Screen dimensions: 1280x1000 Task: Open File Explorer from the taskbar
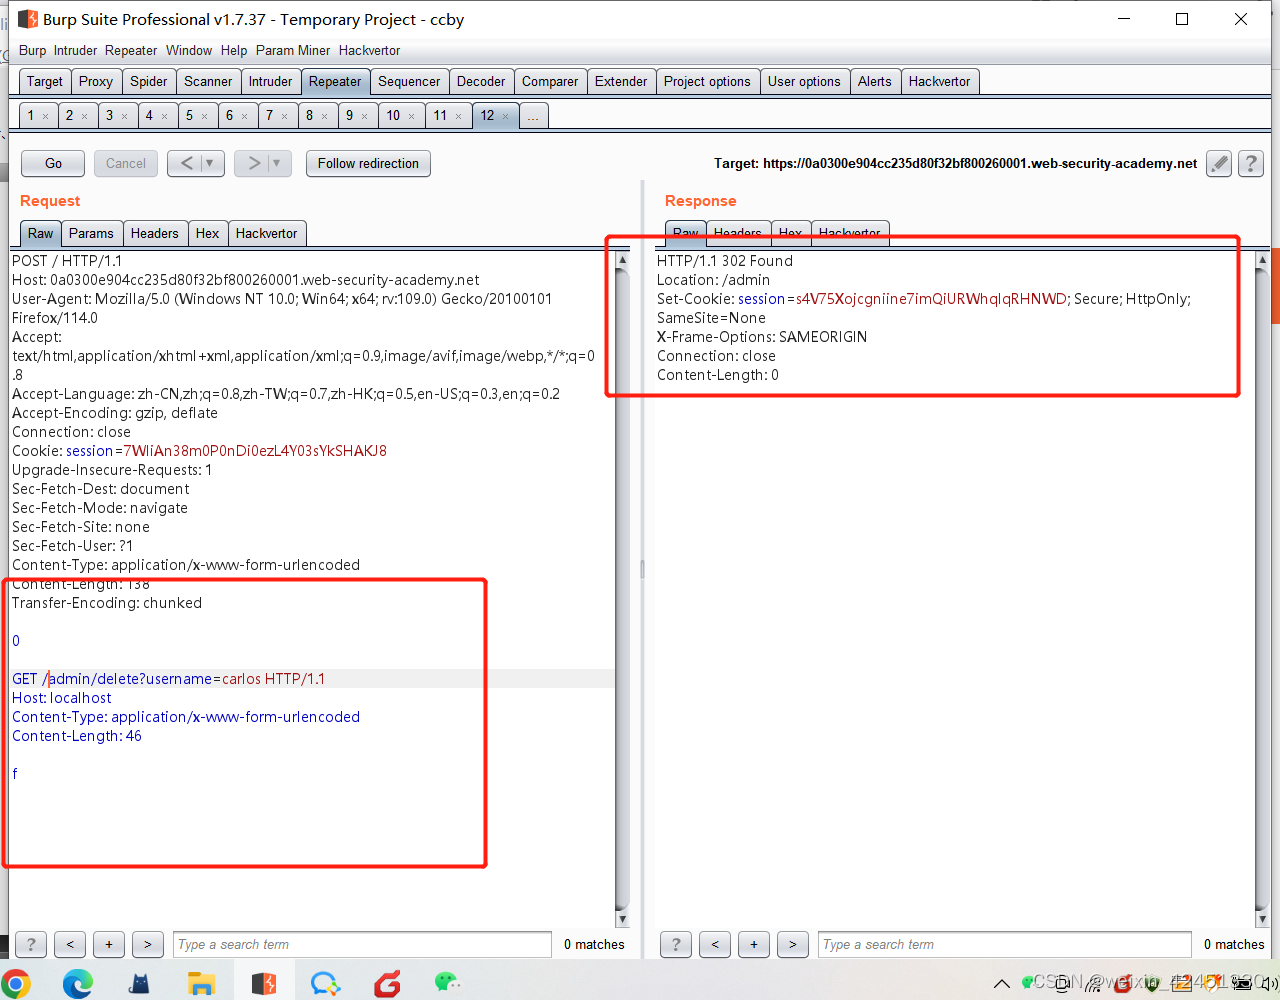(201, 983)
